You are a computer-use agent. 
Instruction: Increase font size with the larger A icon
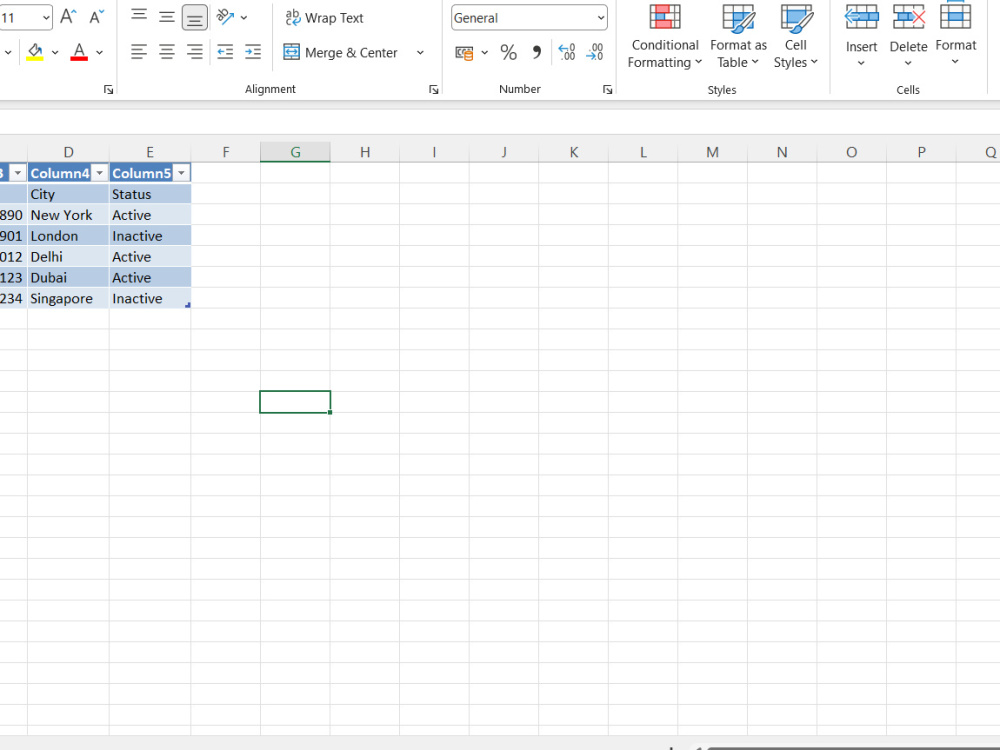point(68,17)
